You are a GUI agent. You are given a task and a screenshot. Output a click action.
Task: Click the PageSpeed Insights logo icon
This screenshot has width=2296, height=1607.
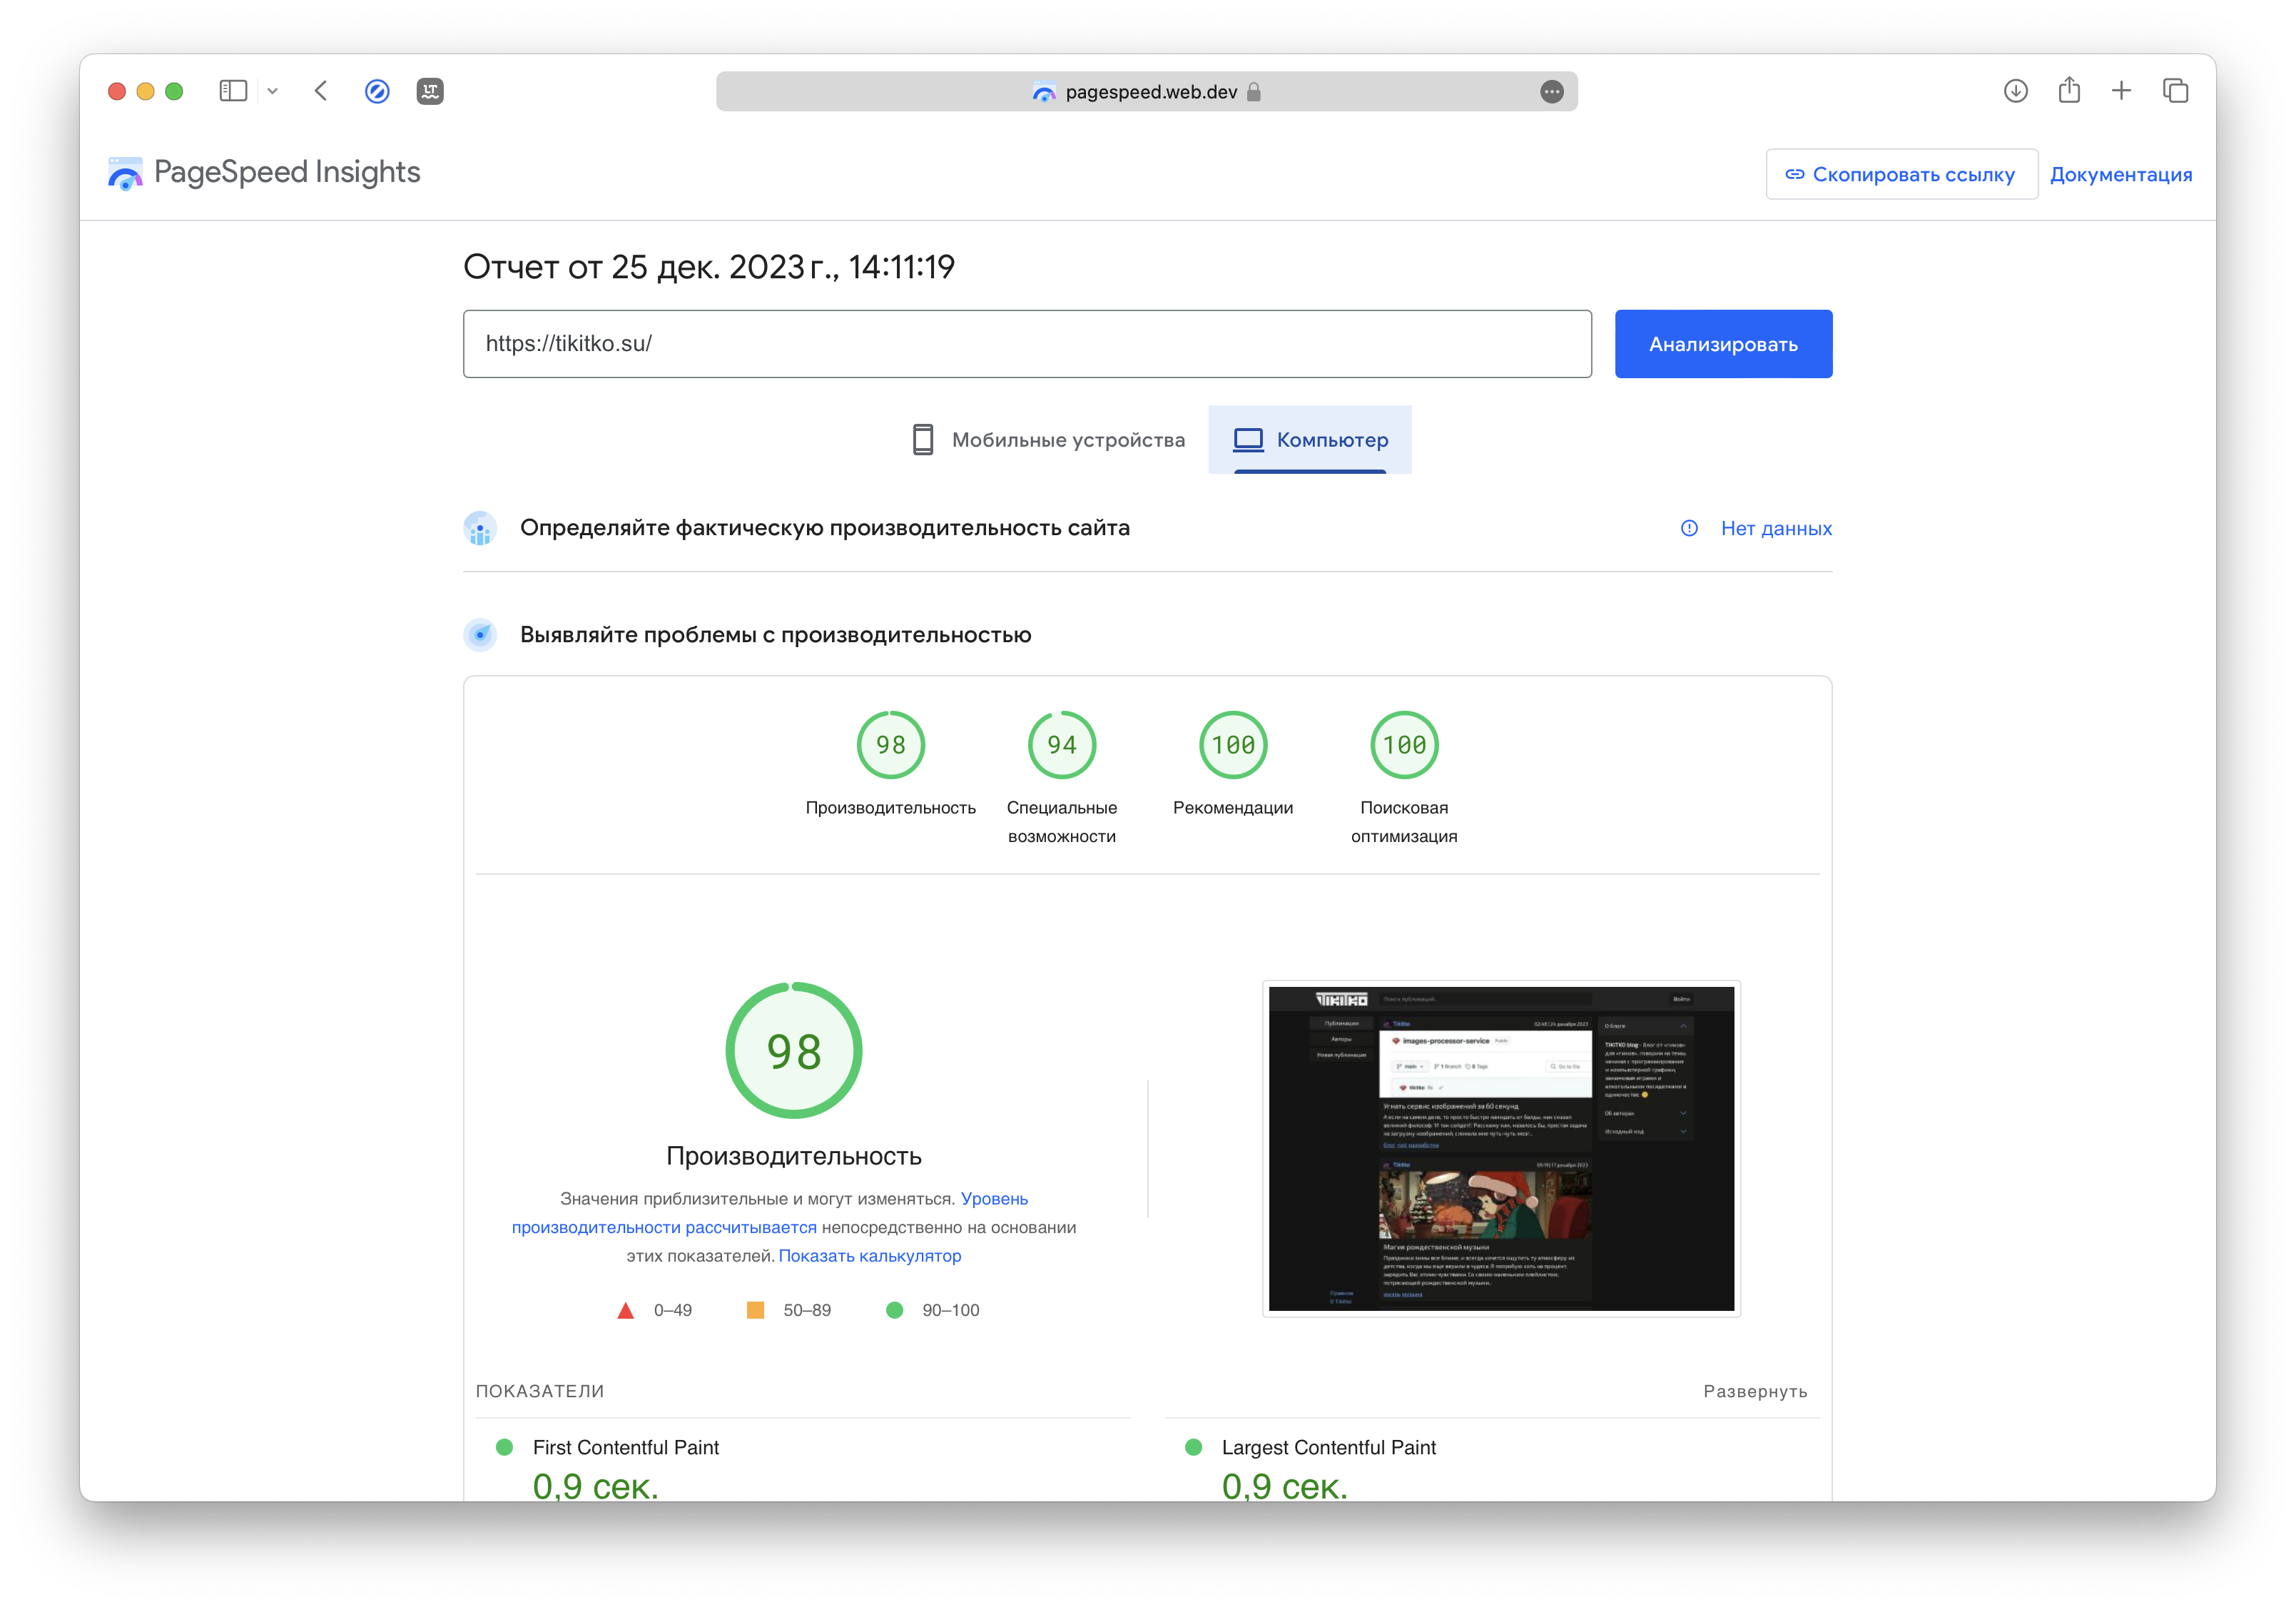[x=125, y=173]
